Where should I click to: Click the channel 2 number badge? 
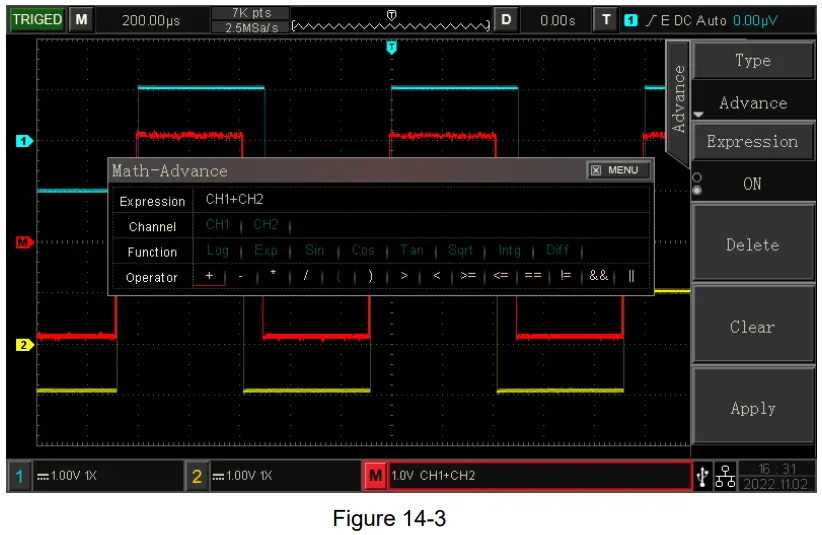pos(197,476)
